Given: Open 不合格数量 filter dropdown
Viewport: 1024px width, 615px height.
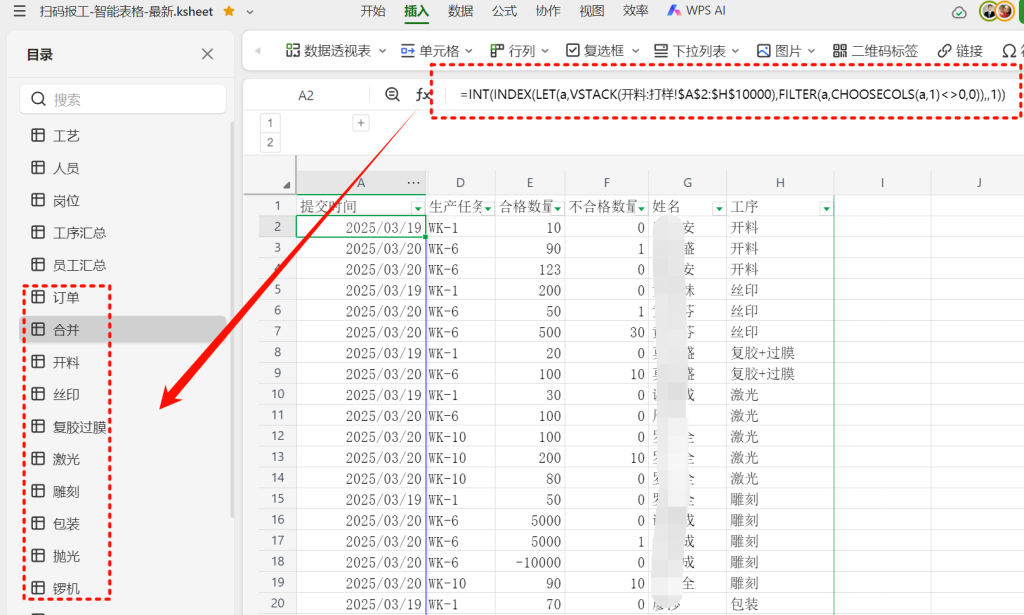Looking at the screenshot, I should [641, 208].
